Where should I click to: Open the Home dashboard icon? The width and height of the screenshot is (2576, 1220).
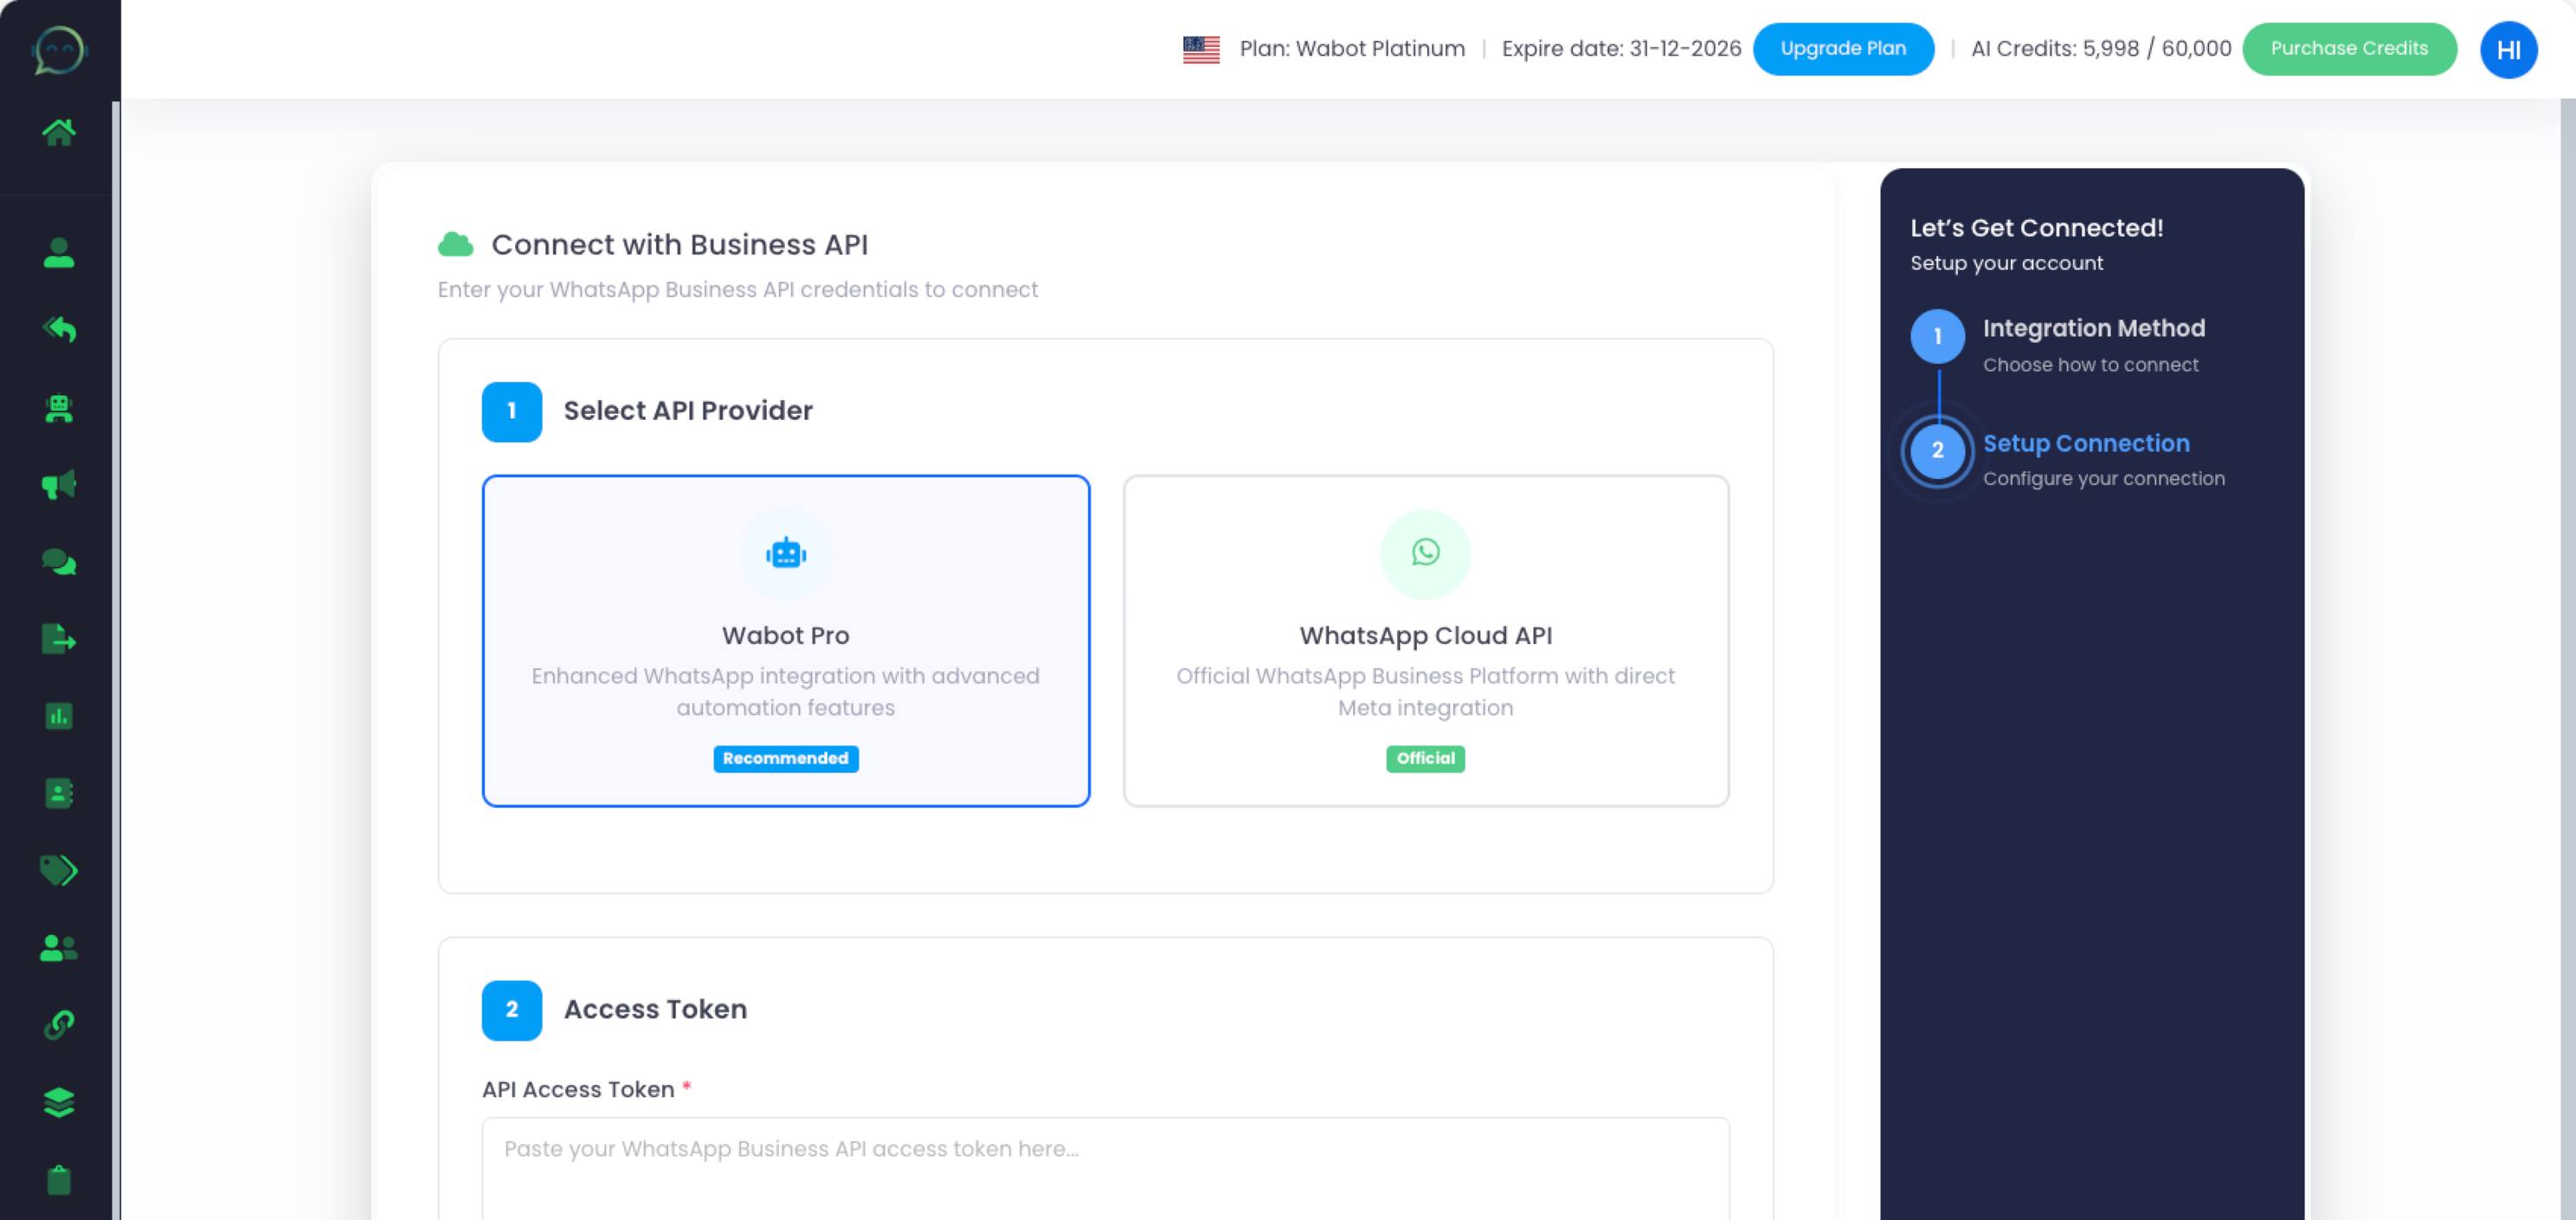(x=59, y=132)
